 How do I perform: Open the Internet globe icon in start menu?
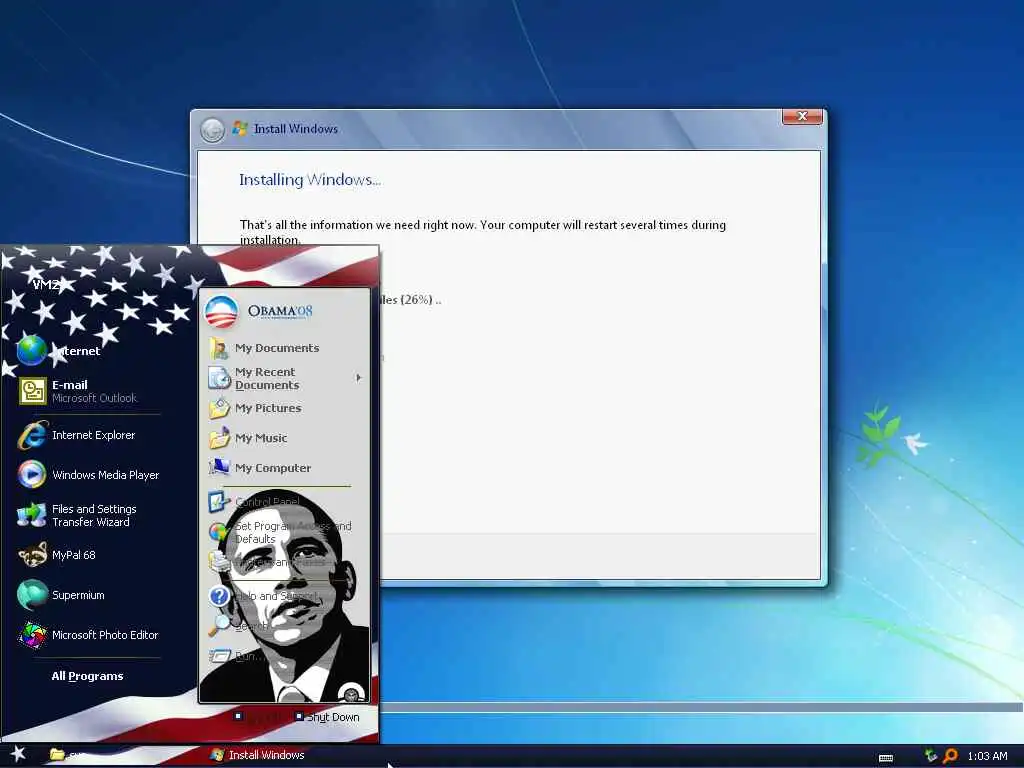pyautogui.click(x=31, y=351)
